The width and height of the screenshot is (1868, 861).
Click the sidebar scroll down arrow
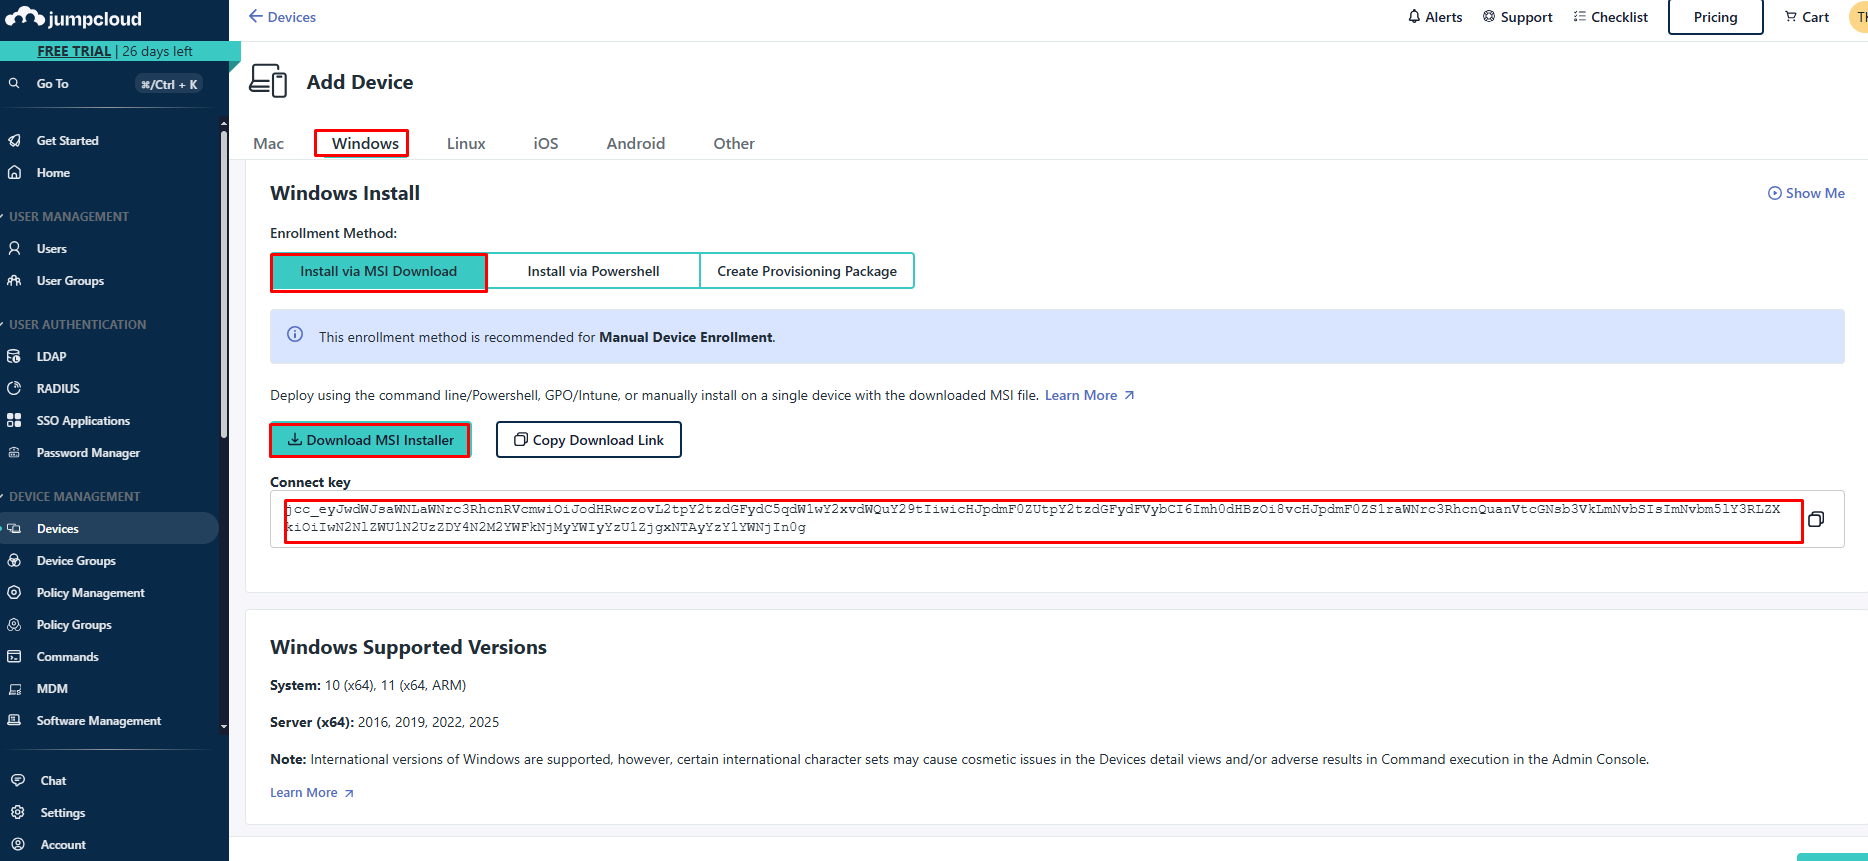(224, 727)
